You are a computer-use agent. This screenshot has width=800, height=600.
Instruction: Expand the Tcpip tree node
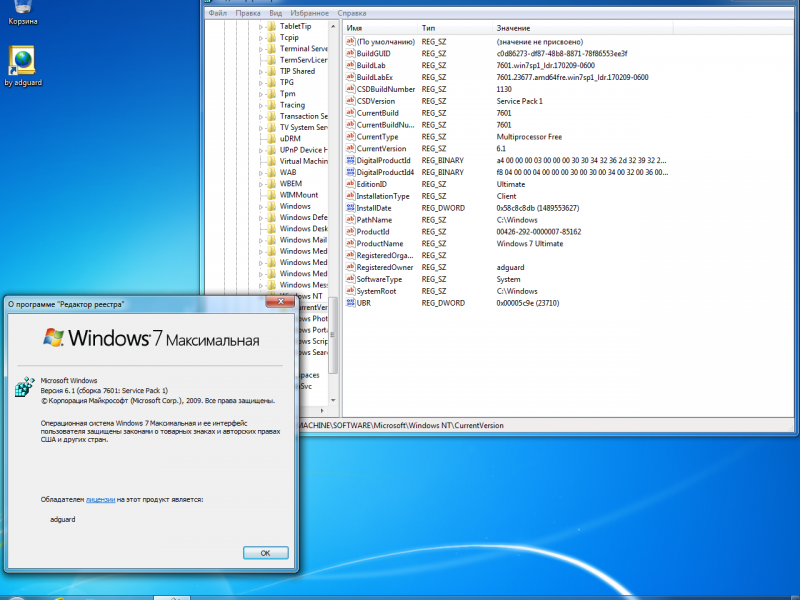point(261,38)
